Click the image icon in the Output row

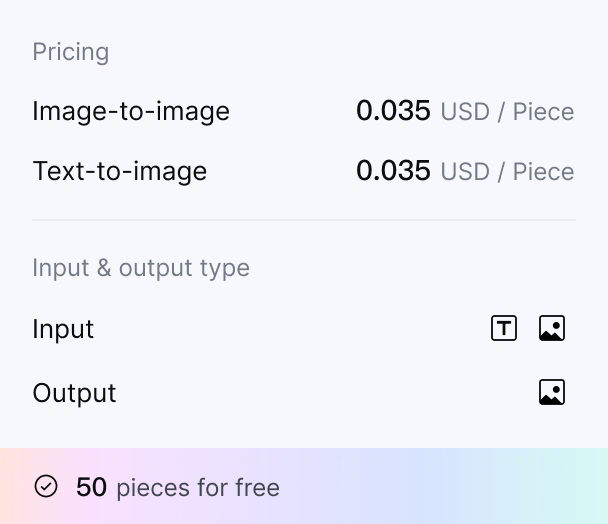coord(552,392)
